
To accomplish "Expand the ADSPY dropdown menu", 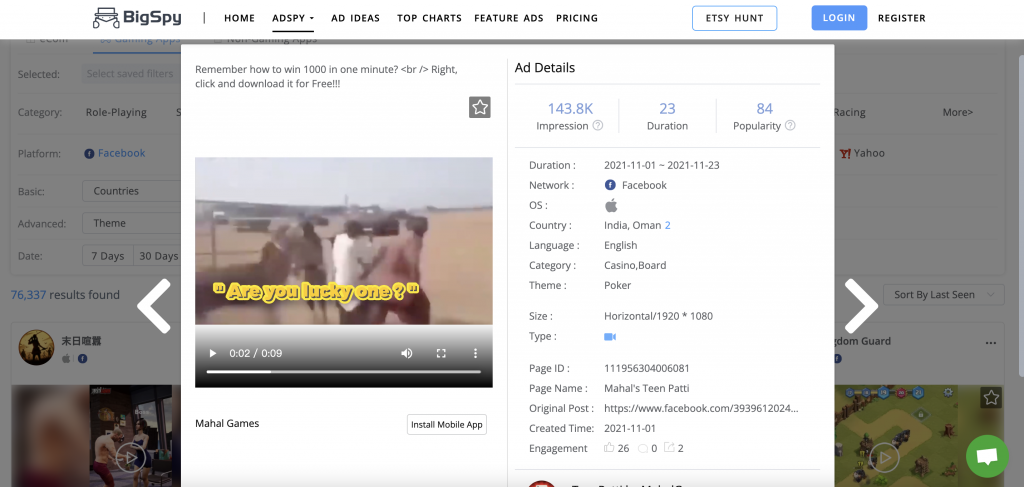I will tap(293, 18).
